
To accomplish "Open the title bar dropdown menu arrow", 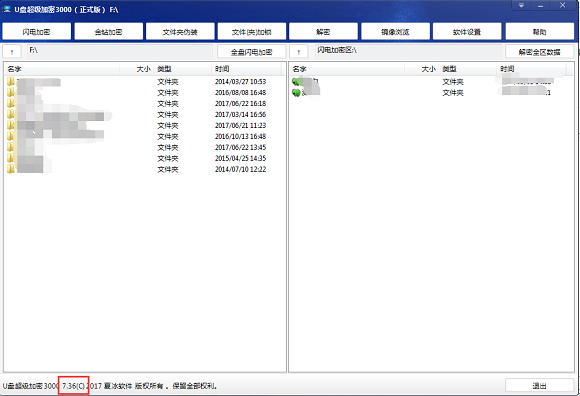I will point(522,6).
